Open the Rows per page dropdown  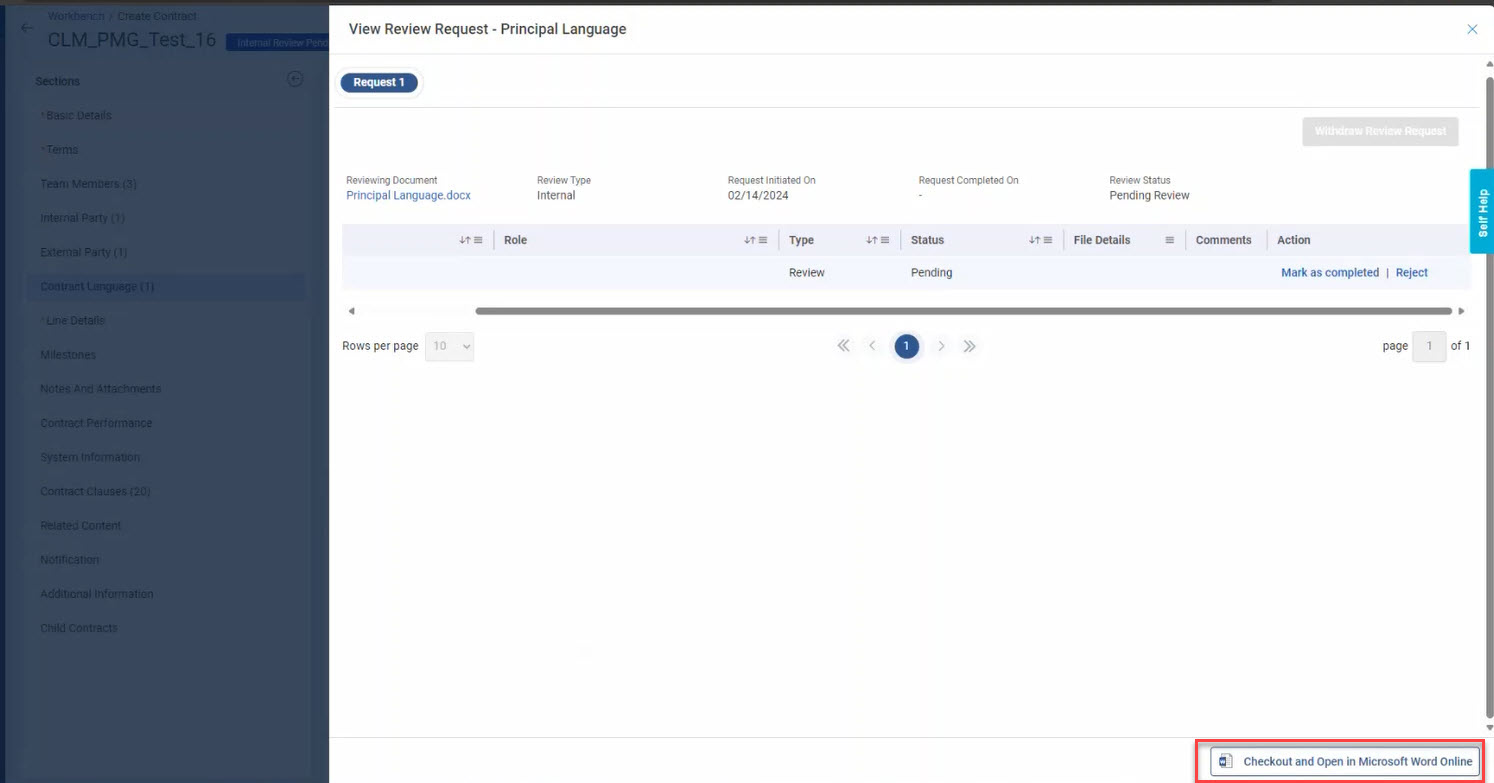[449, 346]
